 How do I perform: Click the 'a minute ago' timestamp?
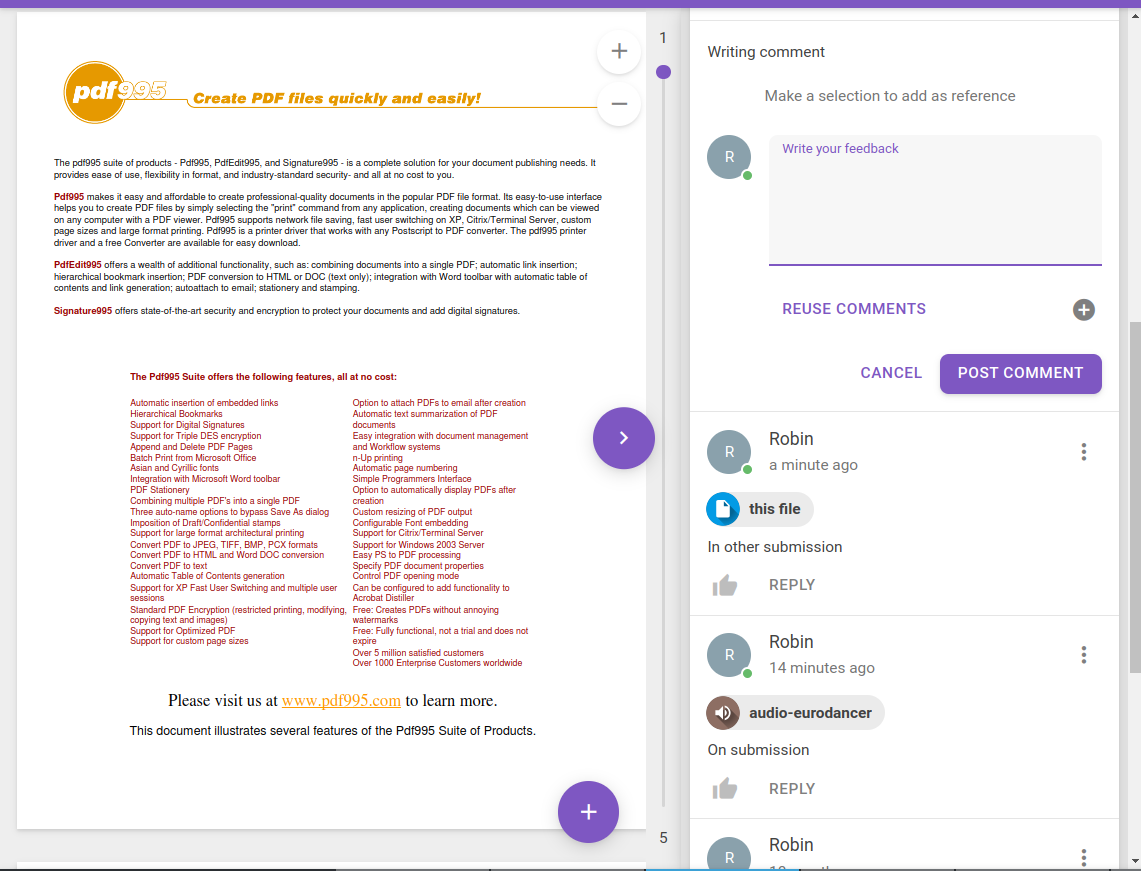point(813,465)
